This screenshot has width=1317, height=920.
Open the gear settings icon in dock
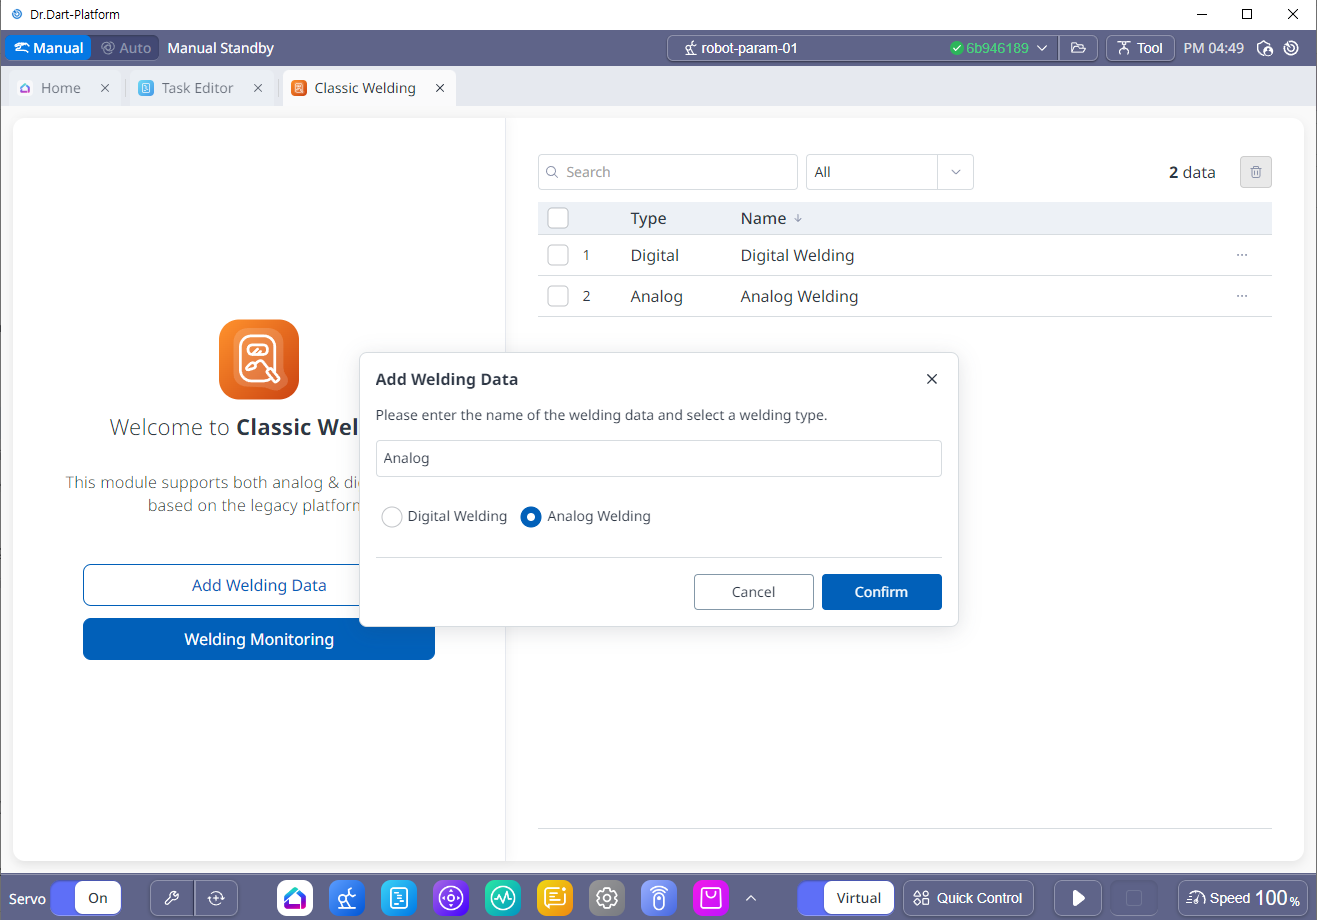(x=607, y=898)
